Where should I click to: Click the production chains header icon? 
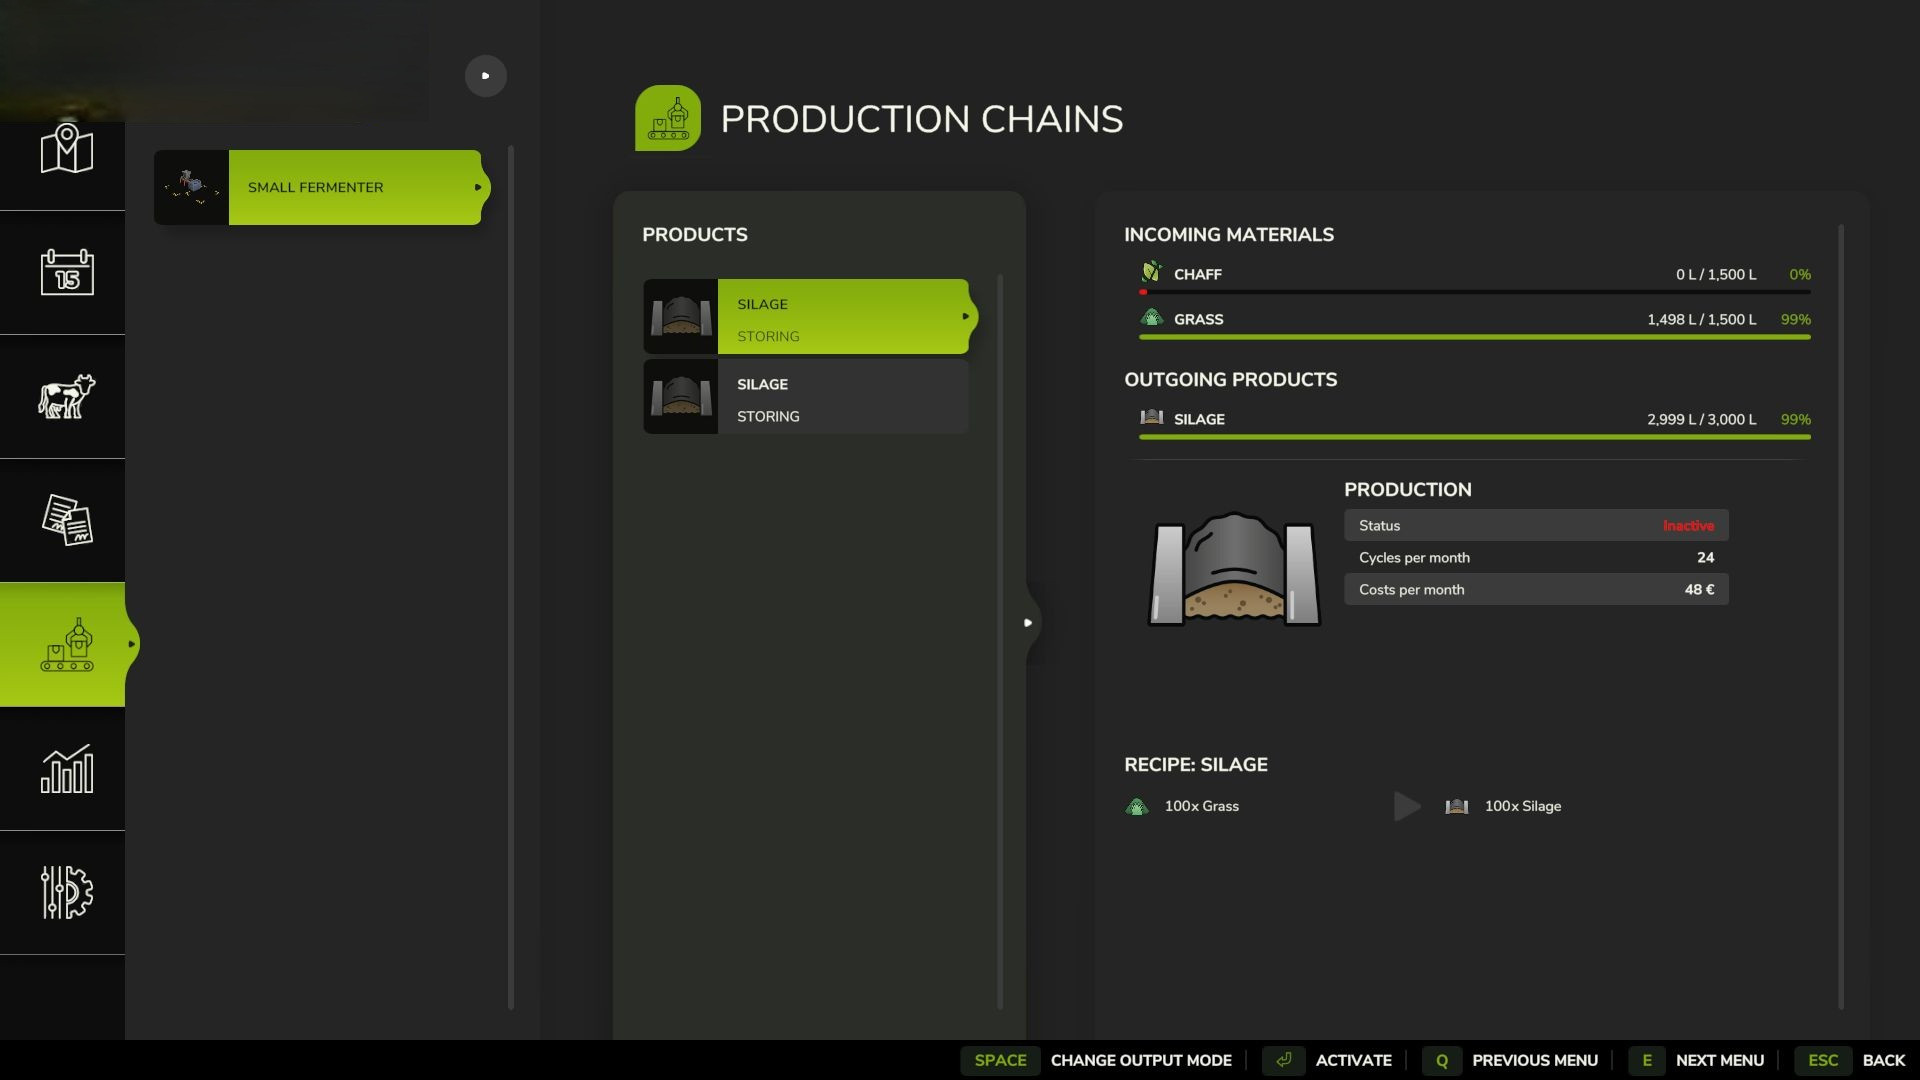667,118
